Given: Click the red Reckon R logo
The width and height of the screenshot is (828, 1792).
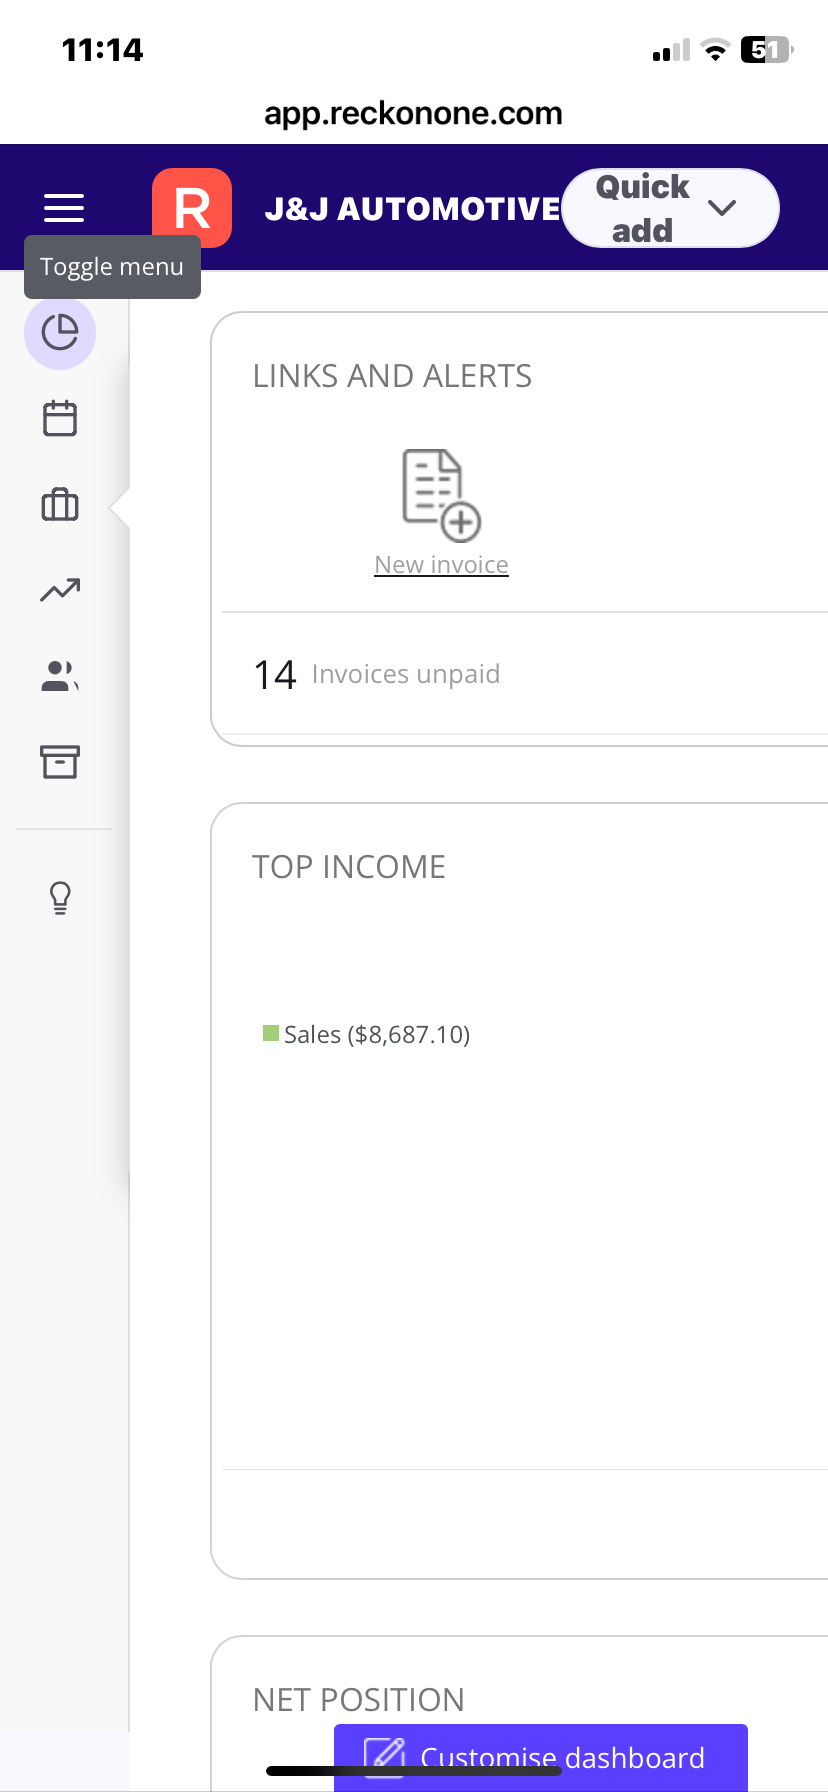Looking at the screenshot, I should (x=192, y=208).
